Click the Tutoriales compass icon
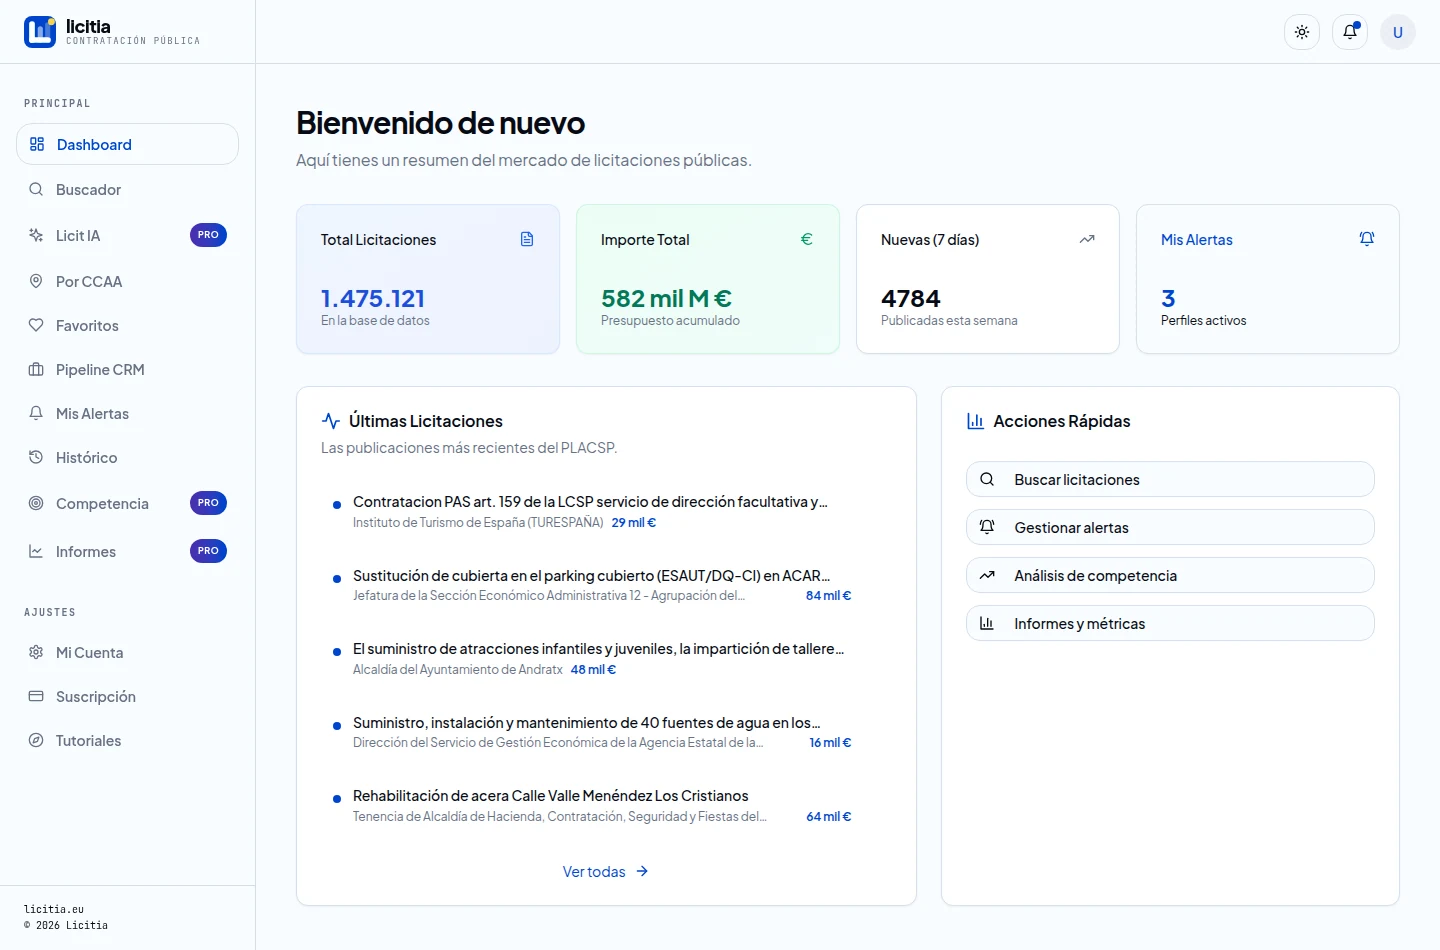This screenshot has width=1440, height=950. tap(36, 740)
